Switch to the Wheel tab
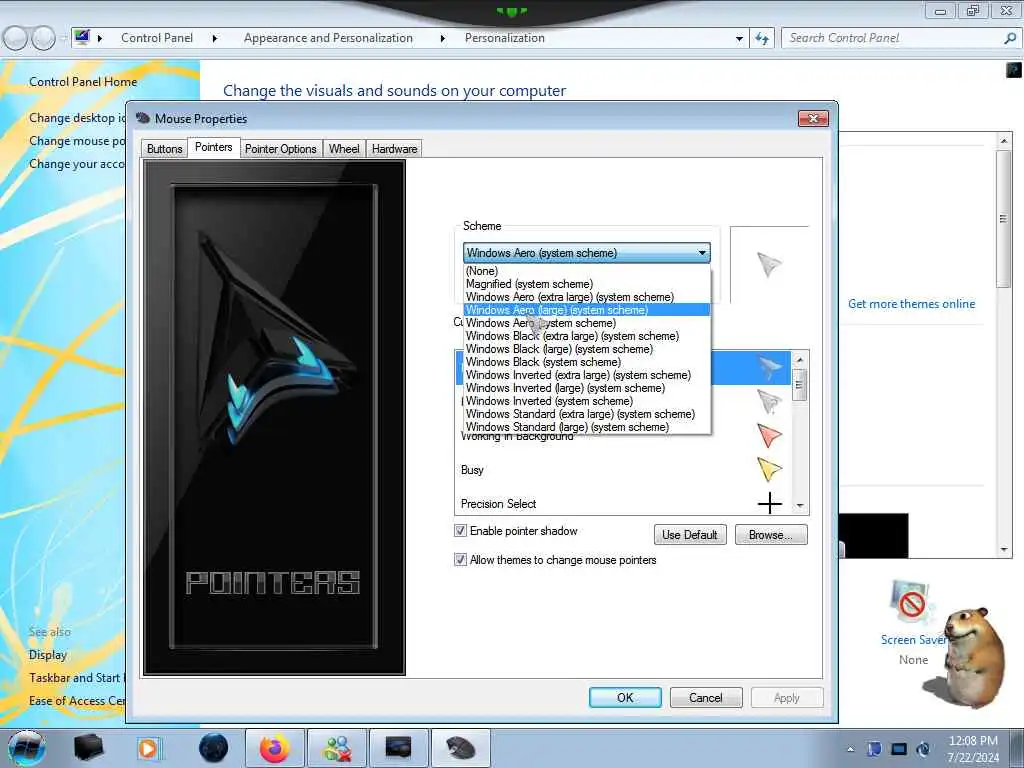Image resolution: width=1024 pixels, height=768 pixels. pos(344,149)
